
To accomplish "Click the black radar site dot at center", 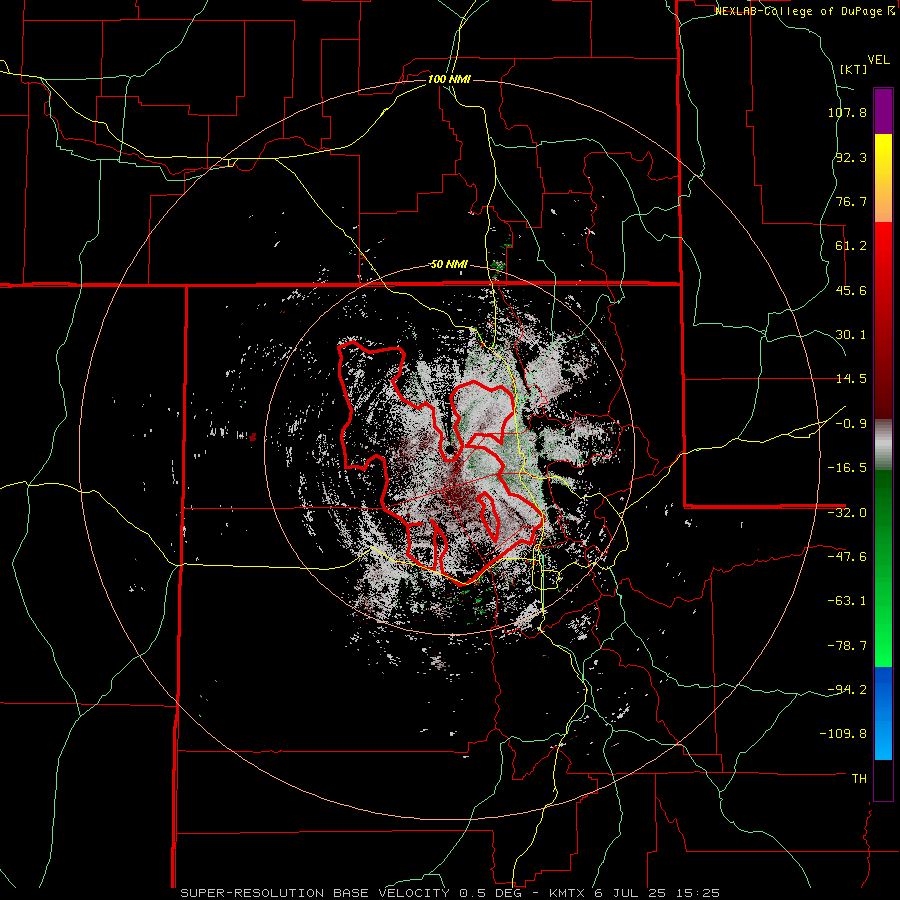I will click(x=451, y=449).
